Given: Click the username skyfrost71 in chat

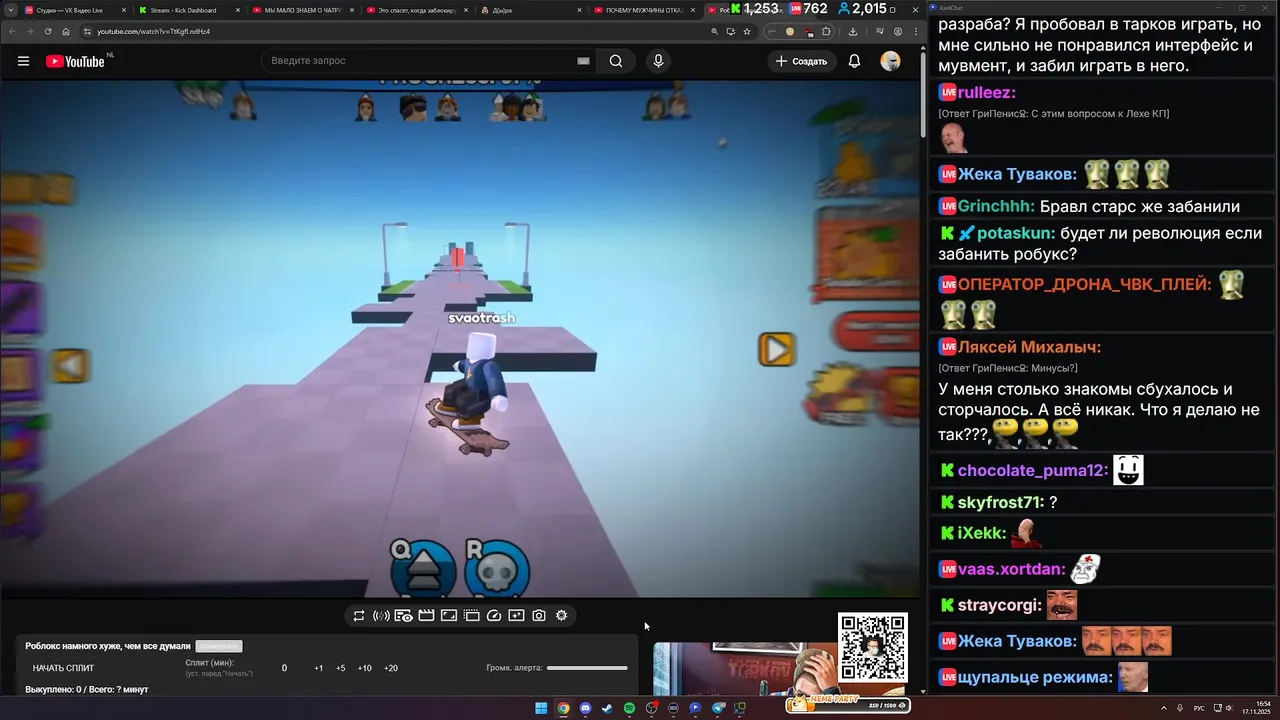Looking at the screenshot, I should (x=1001, y=502).
